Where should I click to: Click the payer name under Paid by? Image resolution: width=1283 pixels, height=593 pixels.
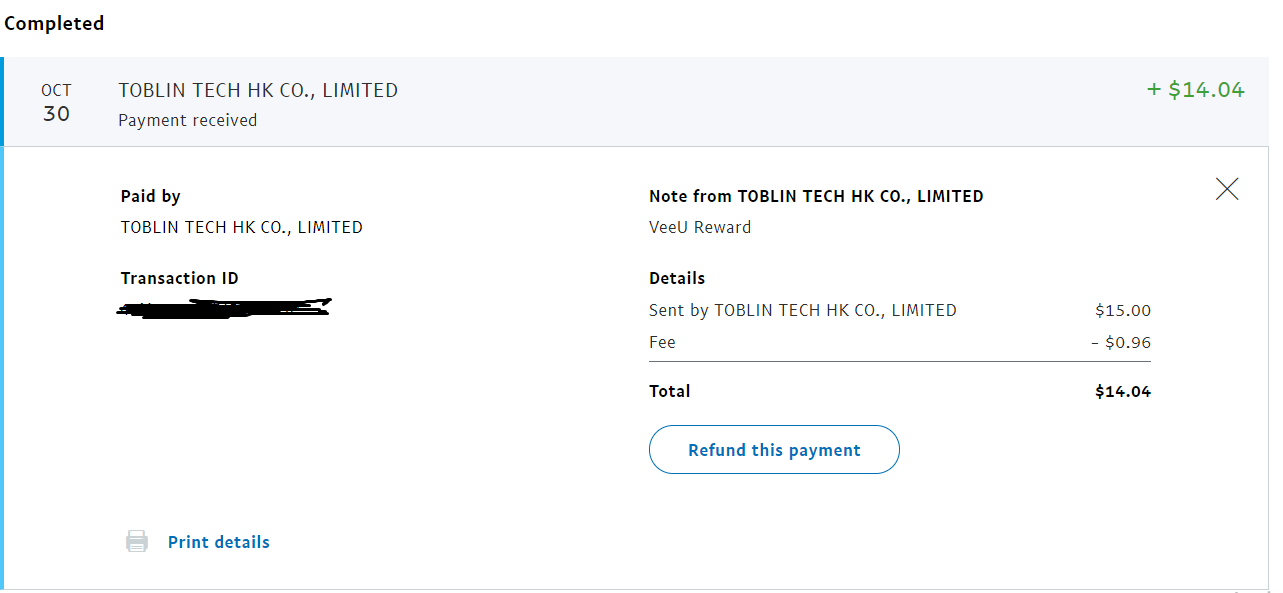241,227
